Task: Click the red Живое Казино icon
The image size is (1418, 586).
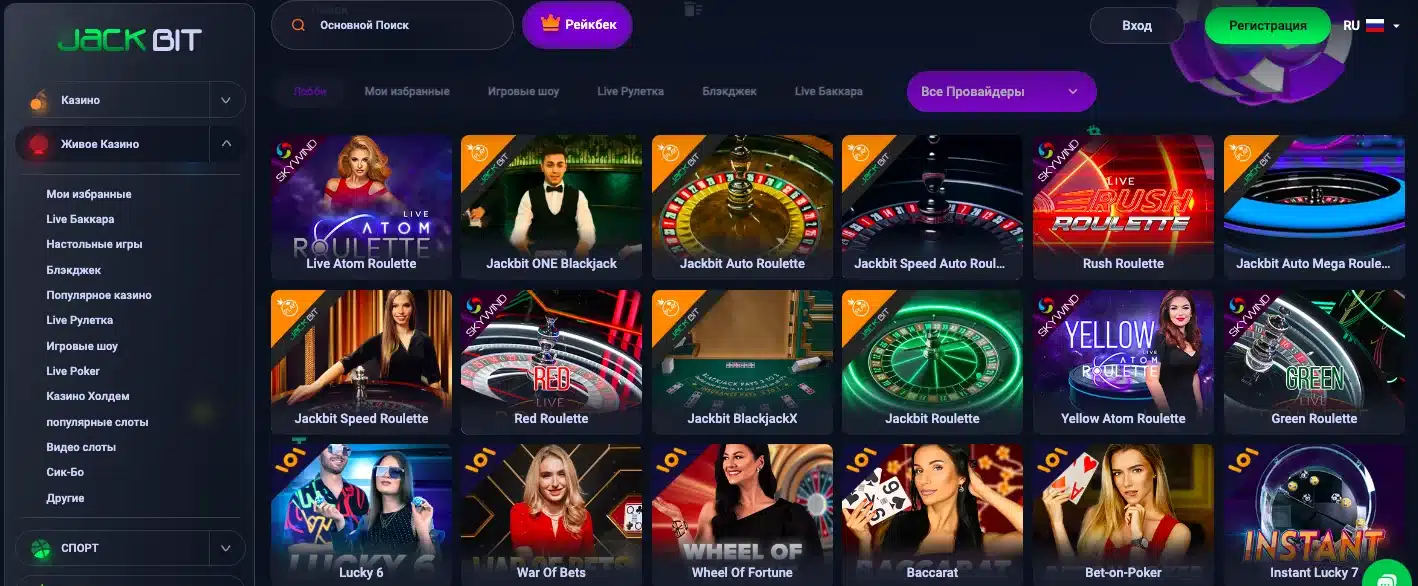Action: click(x=39, y=144)
